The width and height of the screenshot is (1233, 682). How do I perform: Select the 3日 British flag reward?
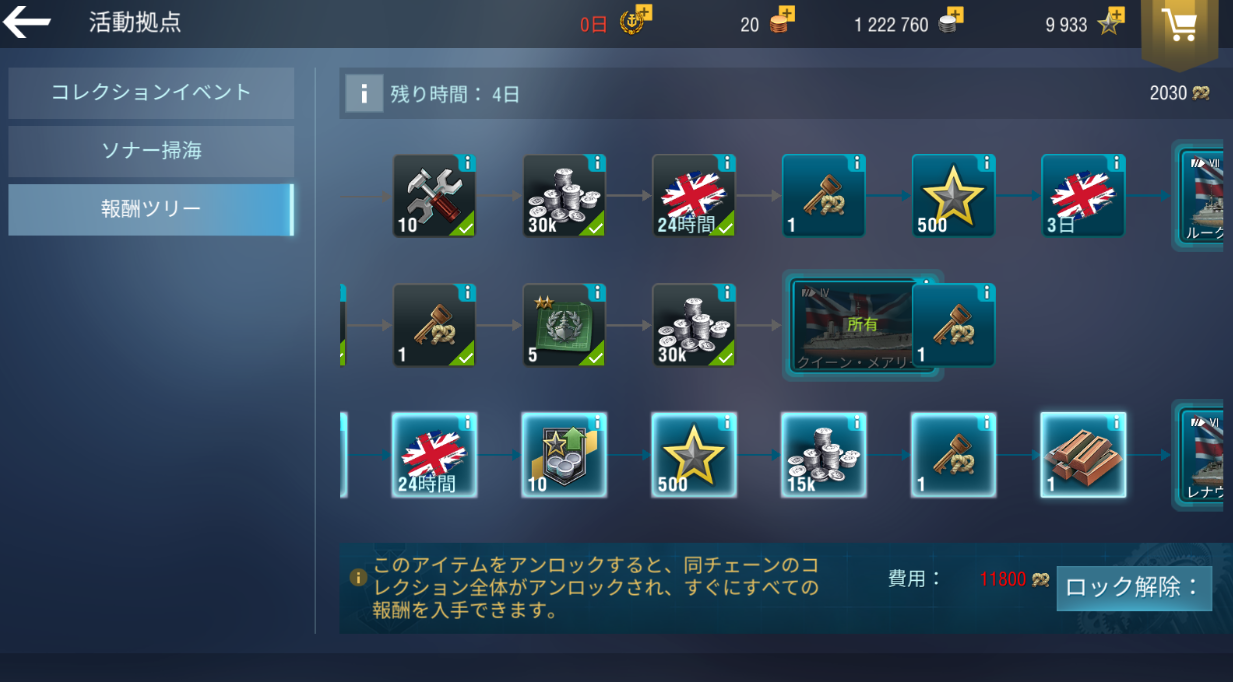click(1083, 196)
